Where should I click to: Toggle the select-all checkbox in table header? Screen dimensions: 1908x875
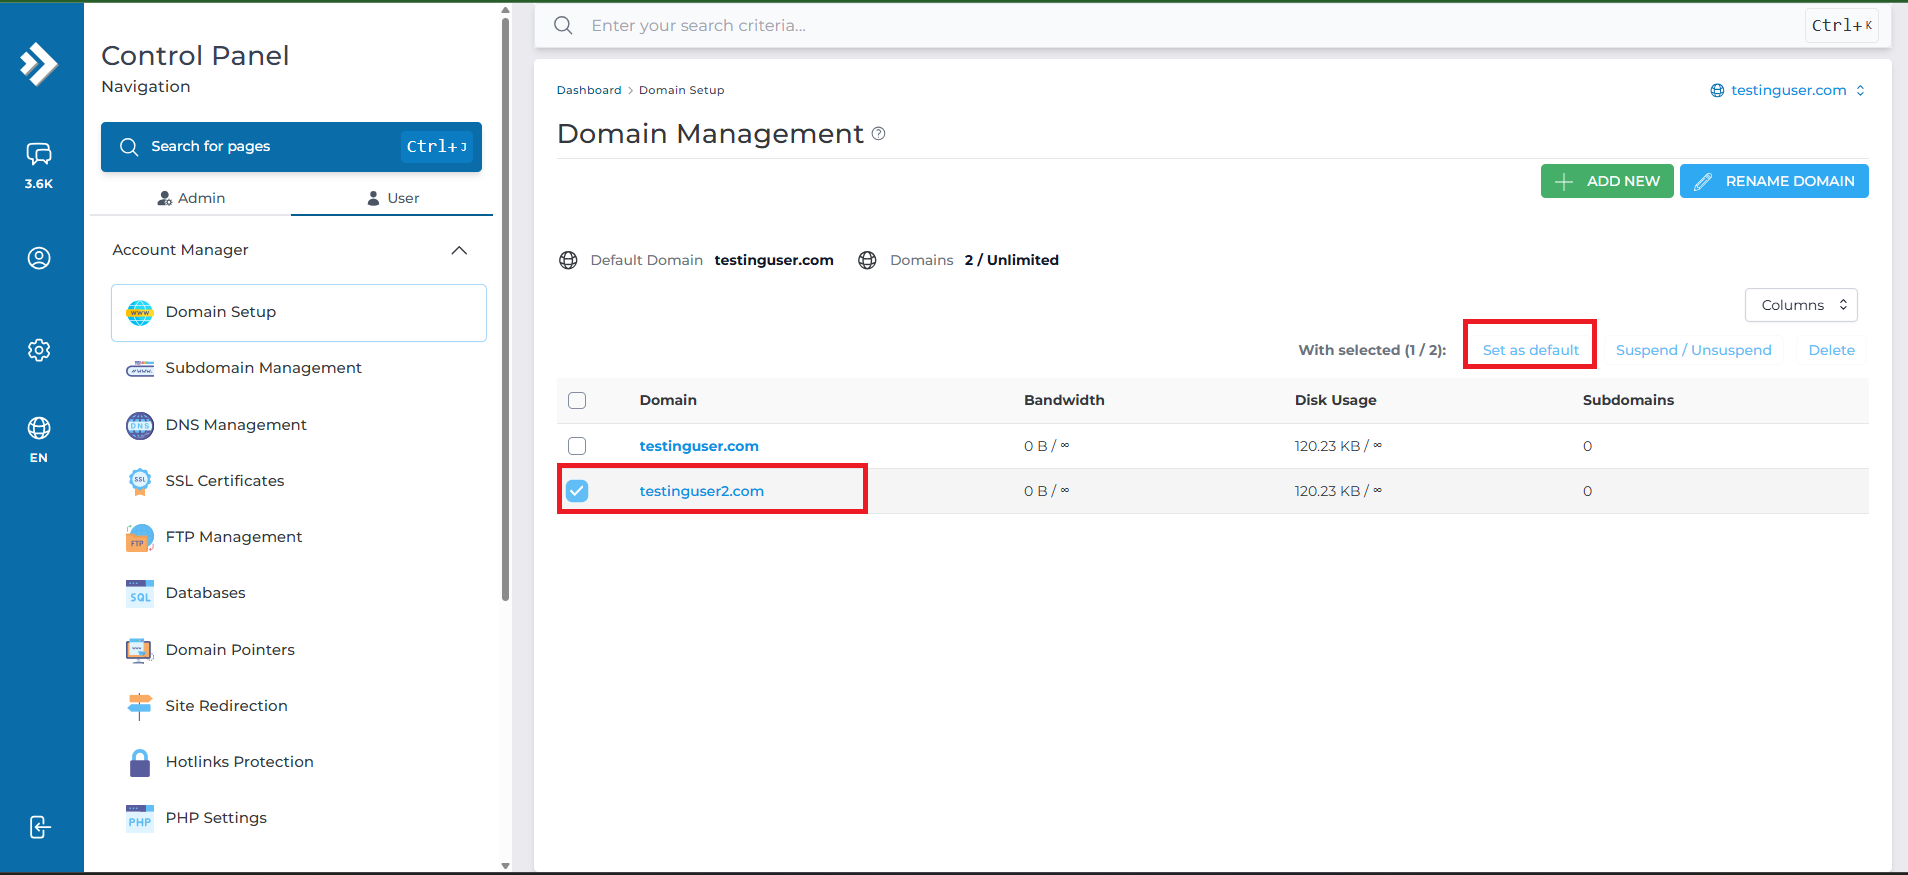[x=577, y=400]
